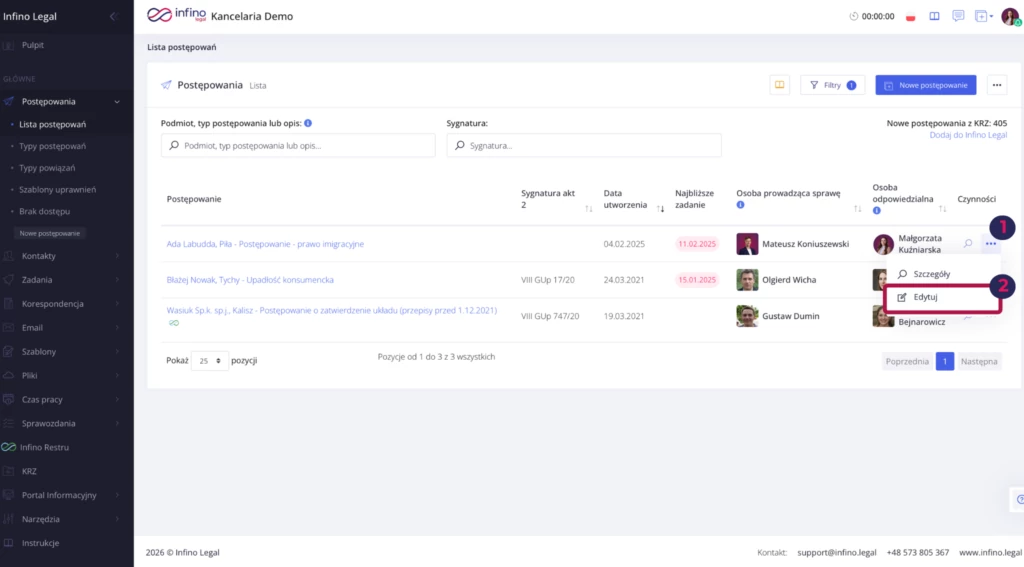Viewport: 1024px width, 567px height.
Task: Sort by Data utworzenia column arrows
Action: 661,209
